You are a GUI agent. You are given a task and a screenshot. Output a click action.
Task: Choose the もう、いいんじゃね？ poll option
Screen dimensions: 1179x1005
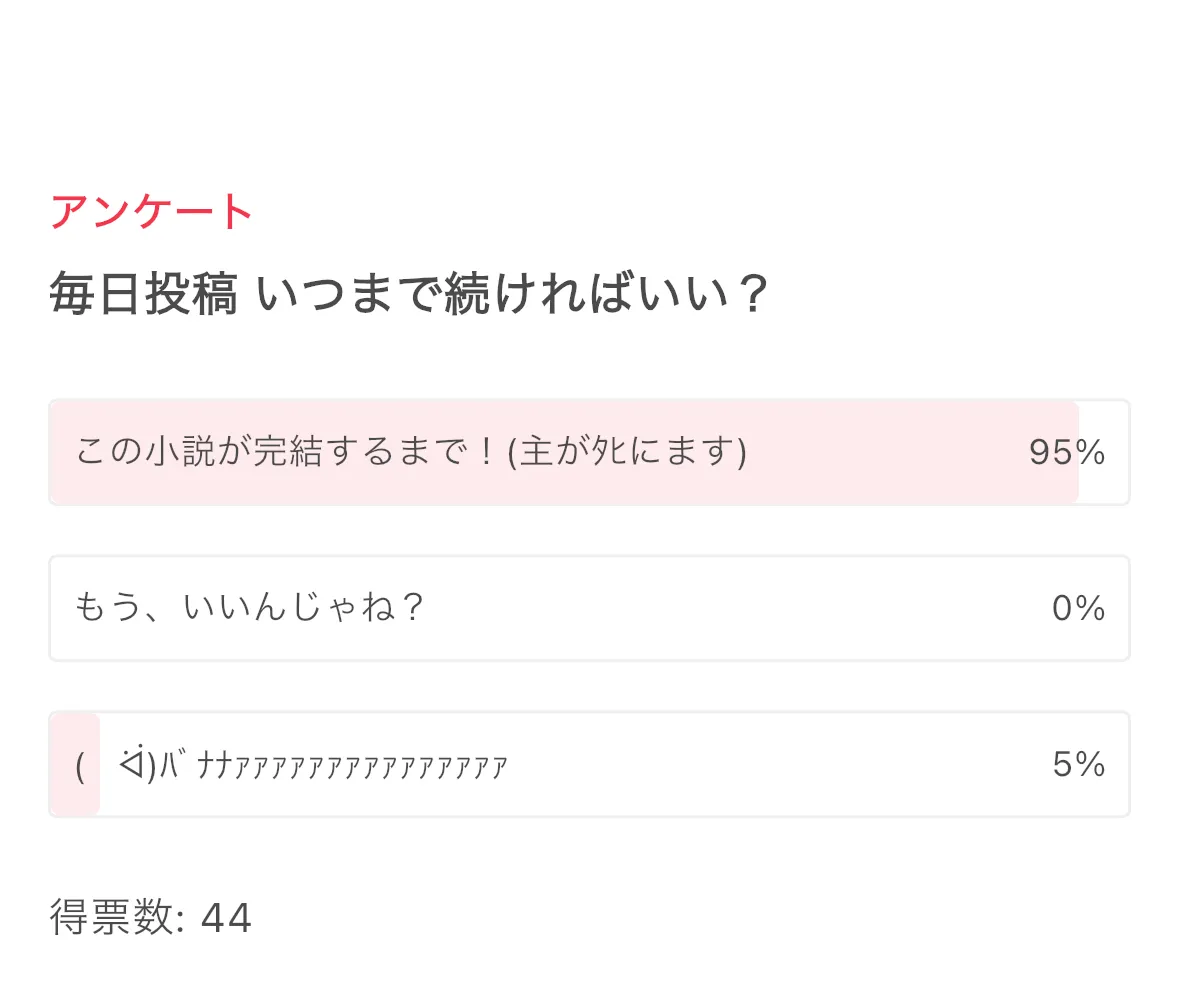[x=590, y=608]
